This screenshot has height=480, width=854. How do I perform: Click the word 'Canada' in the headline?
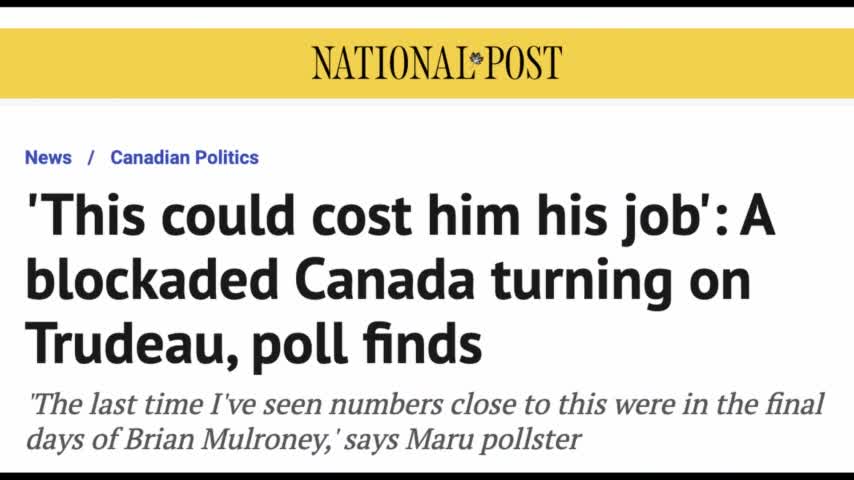[x=386, y=279]
